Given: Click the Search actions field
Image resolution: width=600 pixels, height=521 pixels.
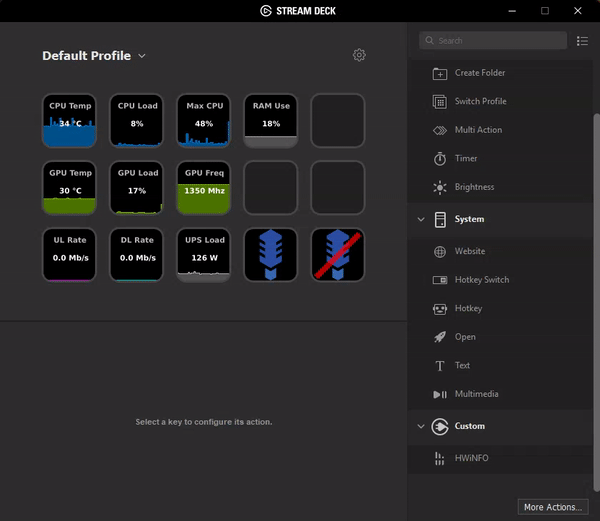Looking at the screenshot, I should pyautogui.click(x=493, y=41).
